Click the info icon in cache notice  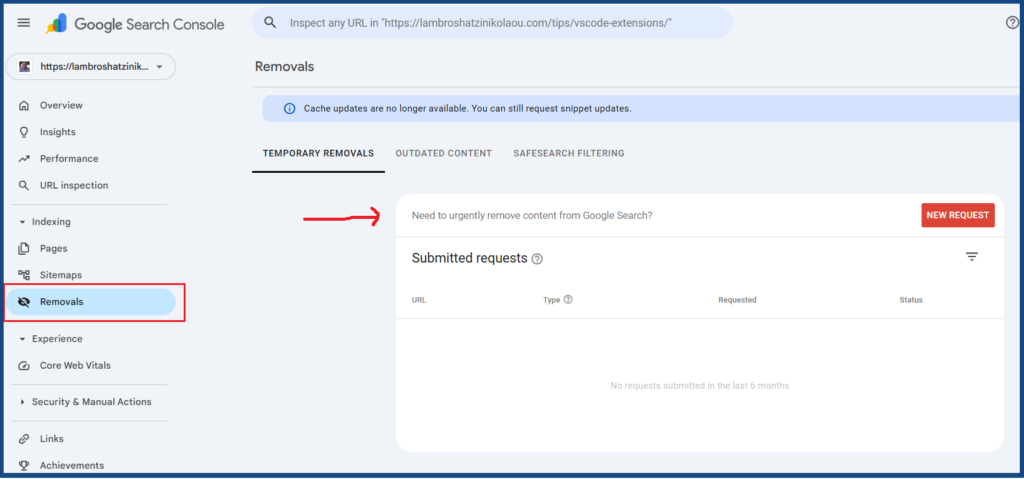click(289, 108)
